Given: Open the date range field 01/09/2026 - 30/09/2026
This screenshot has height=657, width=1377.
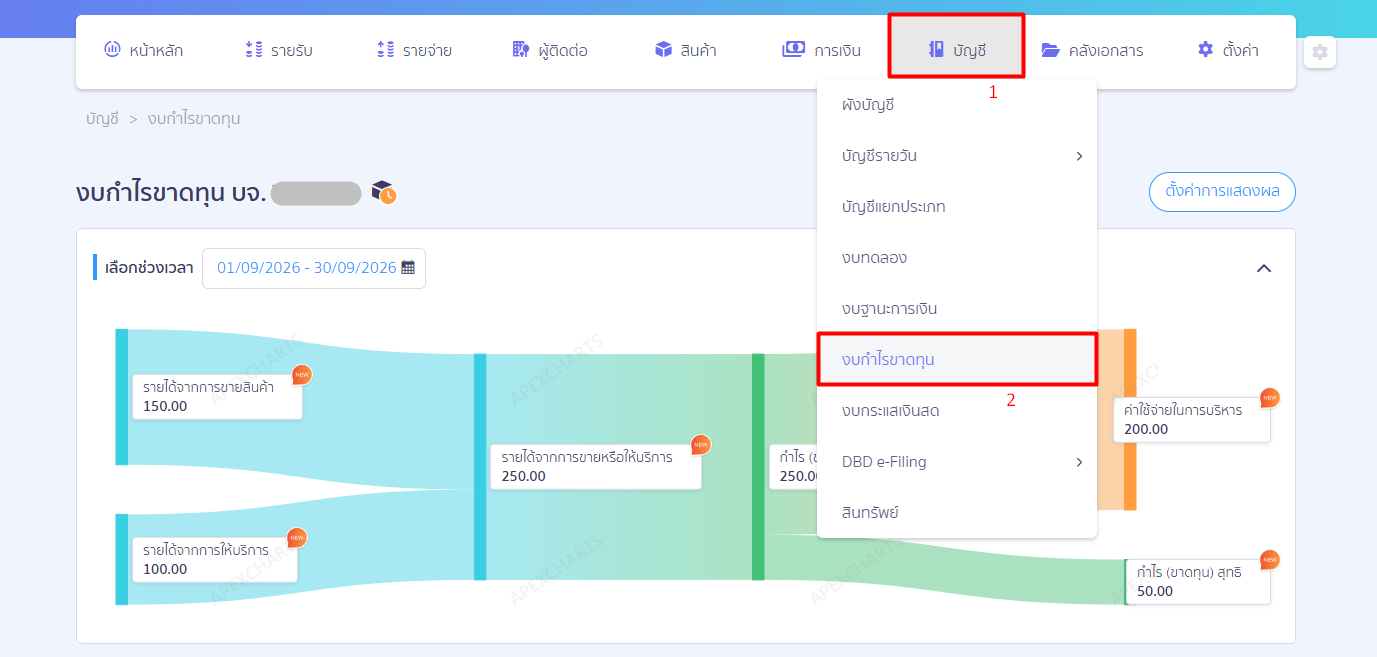Looking at the screenshot, I should point(314,268).
